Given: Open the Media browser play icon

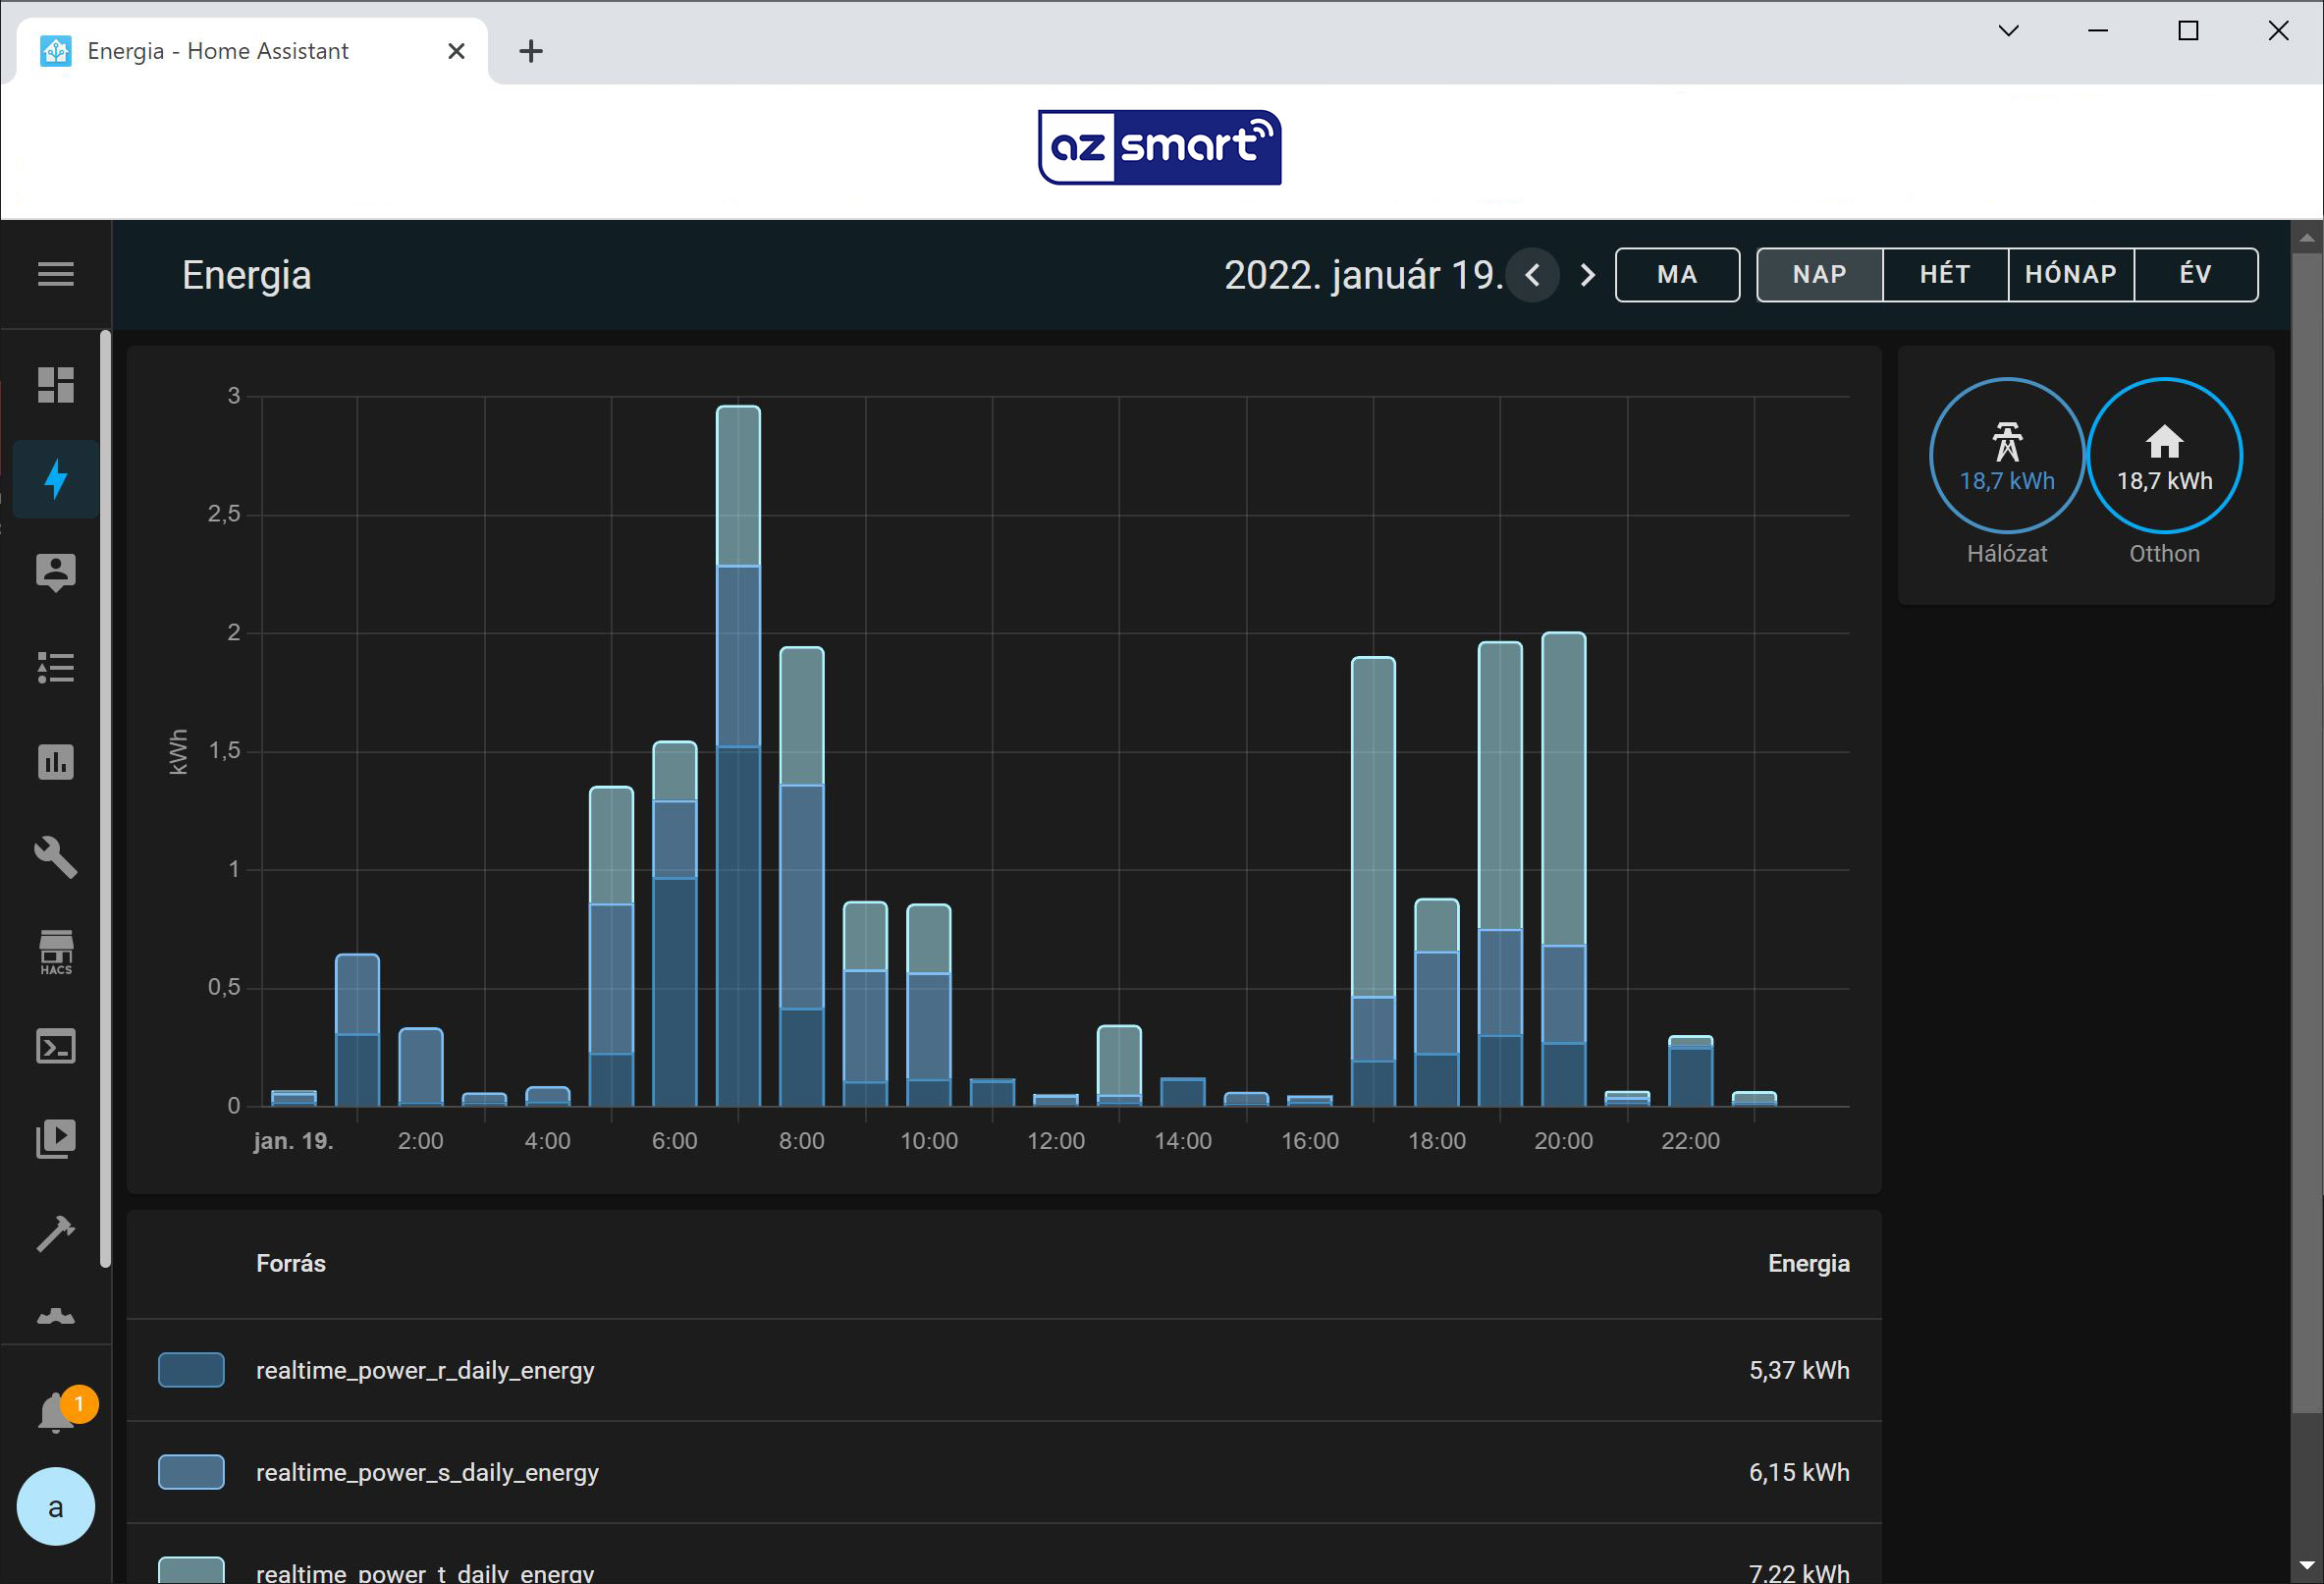Looking at the screenshot, I should tap(56, 1139).
